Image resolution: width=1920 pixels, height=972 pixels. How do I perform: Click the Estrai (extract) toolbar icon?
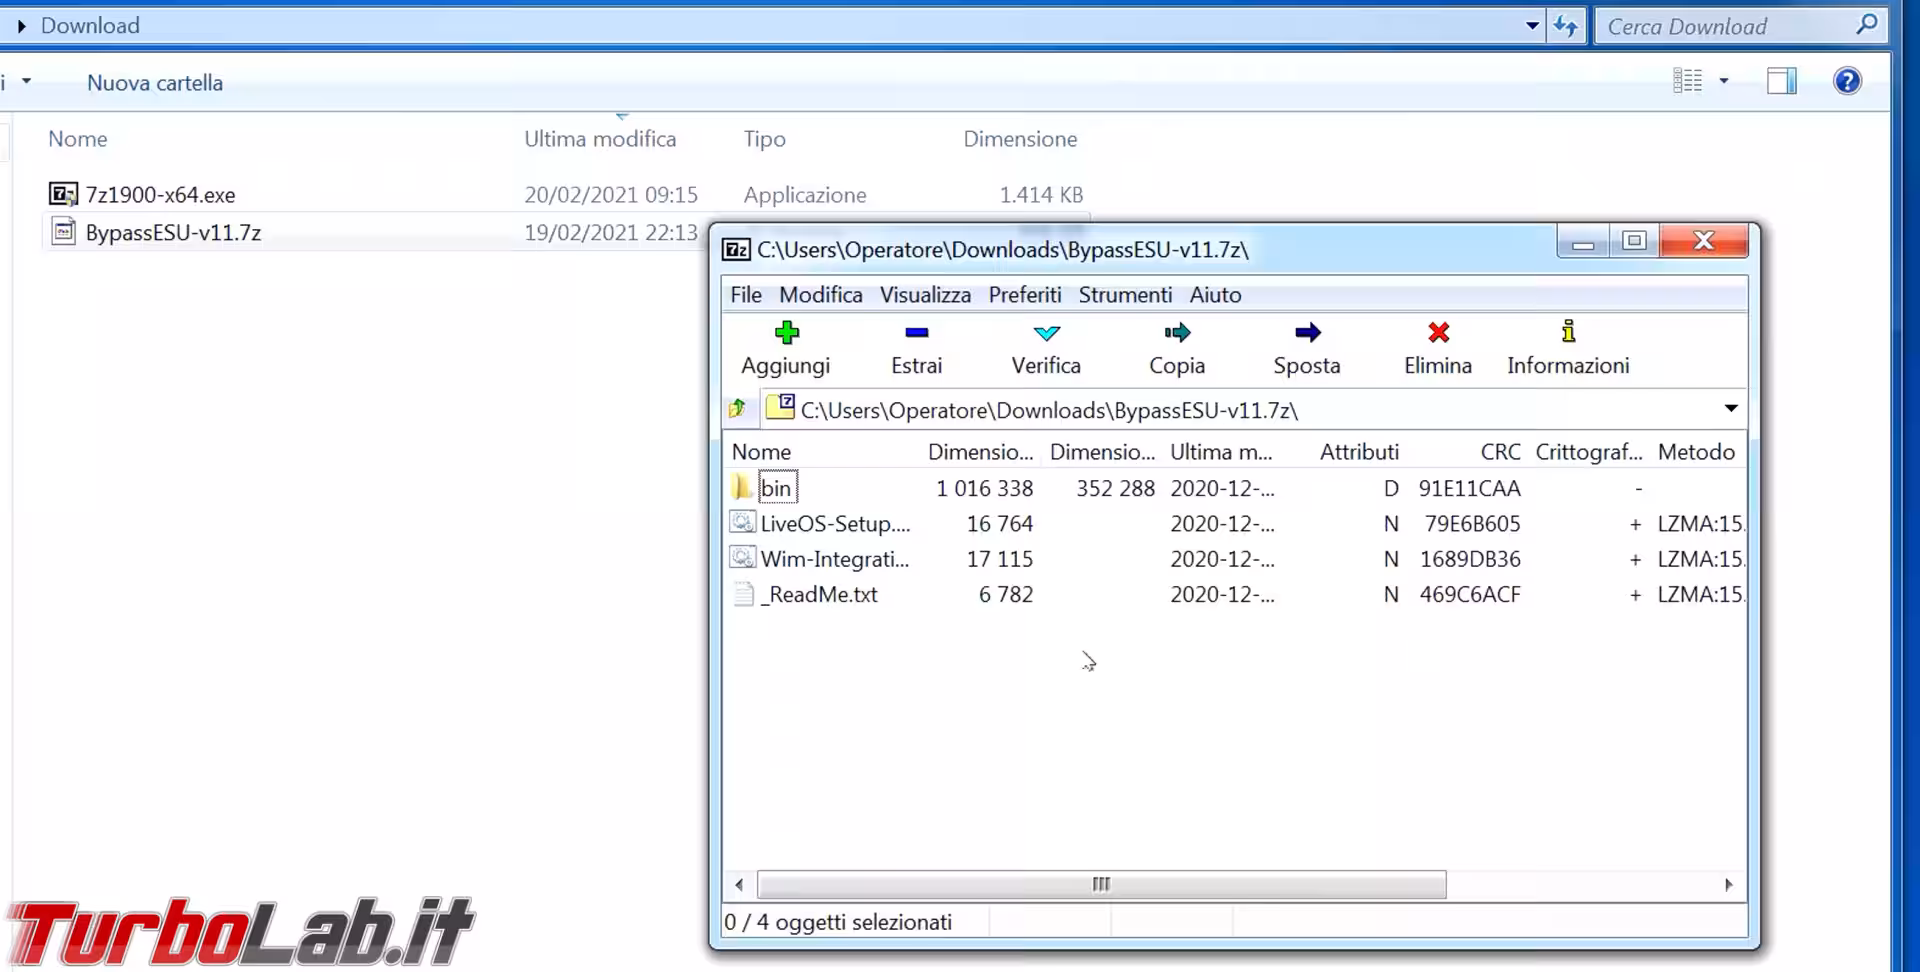pos(916,333)
